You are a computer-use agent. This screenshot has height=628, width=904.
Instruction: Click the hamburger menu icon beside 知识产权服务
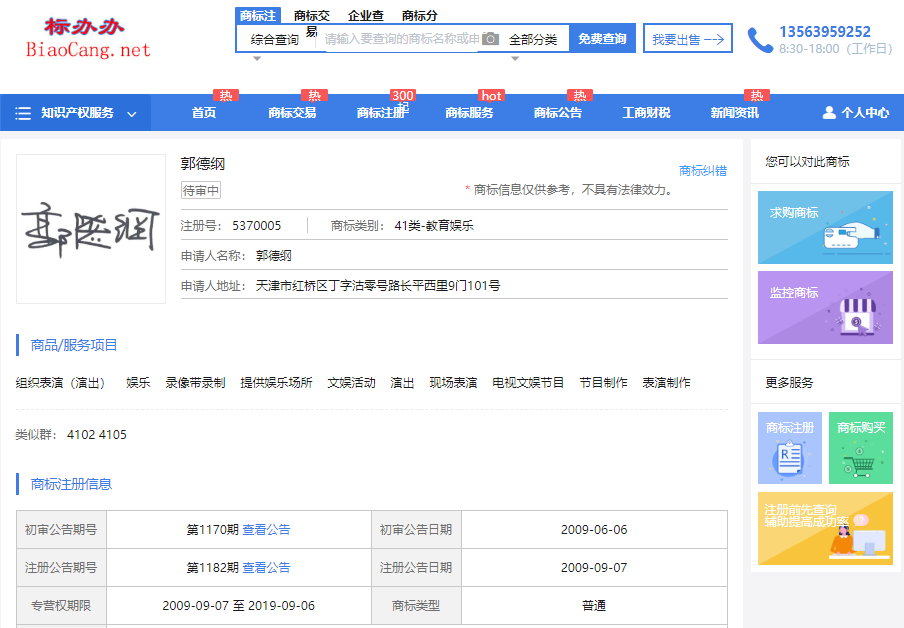pos(23,113)
